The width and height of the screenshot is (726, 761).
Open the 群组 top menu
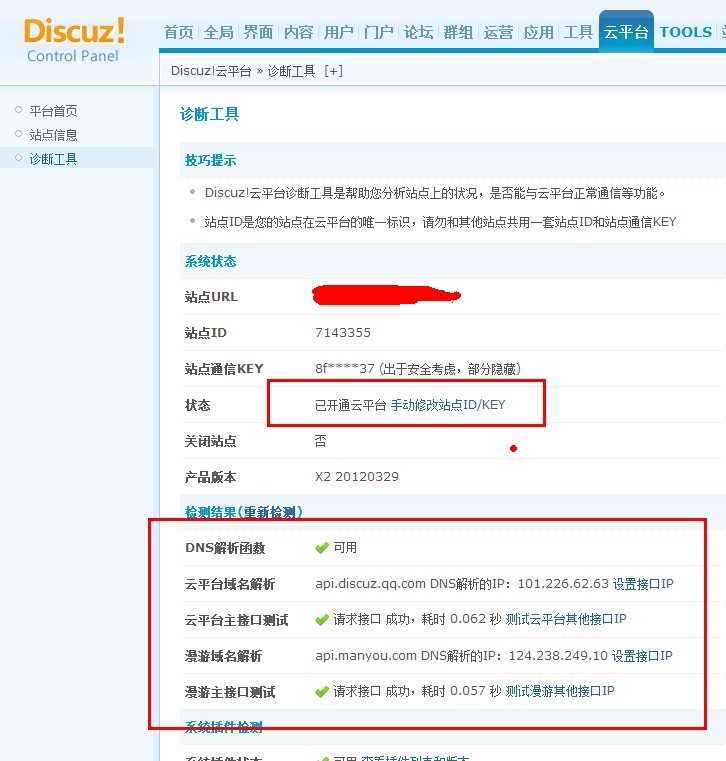click(x=458, y=32)
